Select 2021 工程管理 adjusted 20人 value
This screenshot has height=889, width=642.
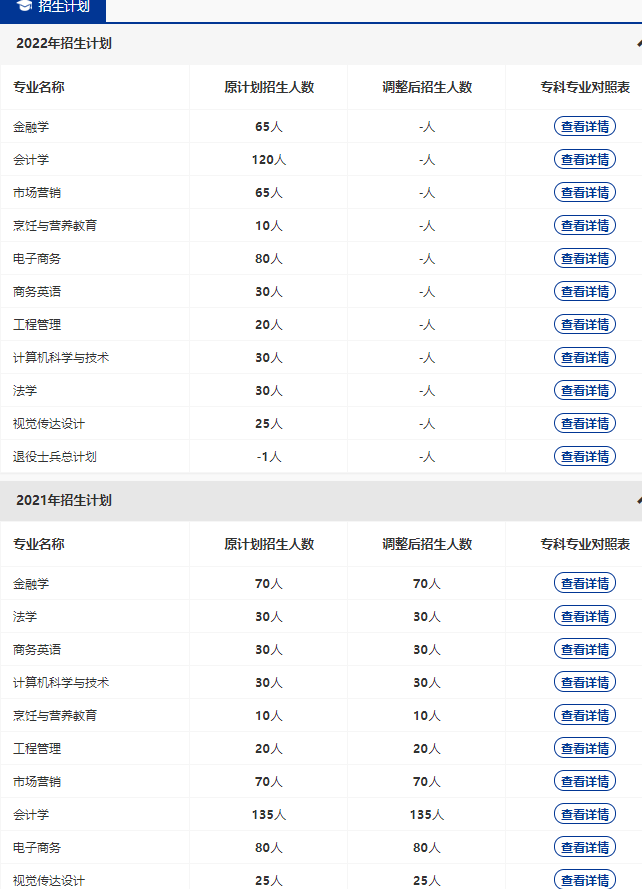426,748
